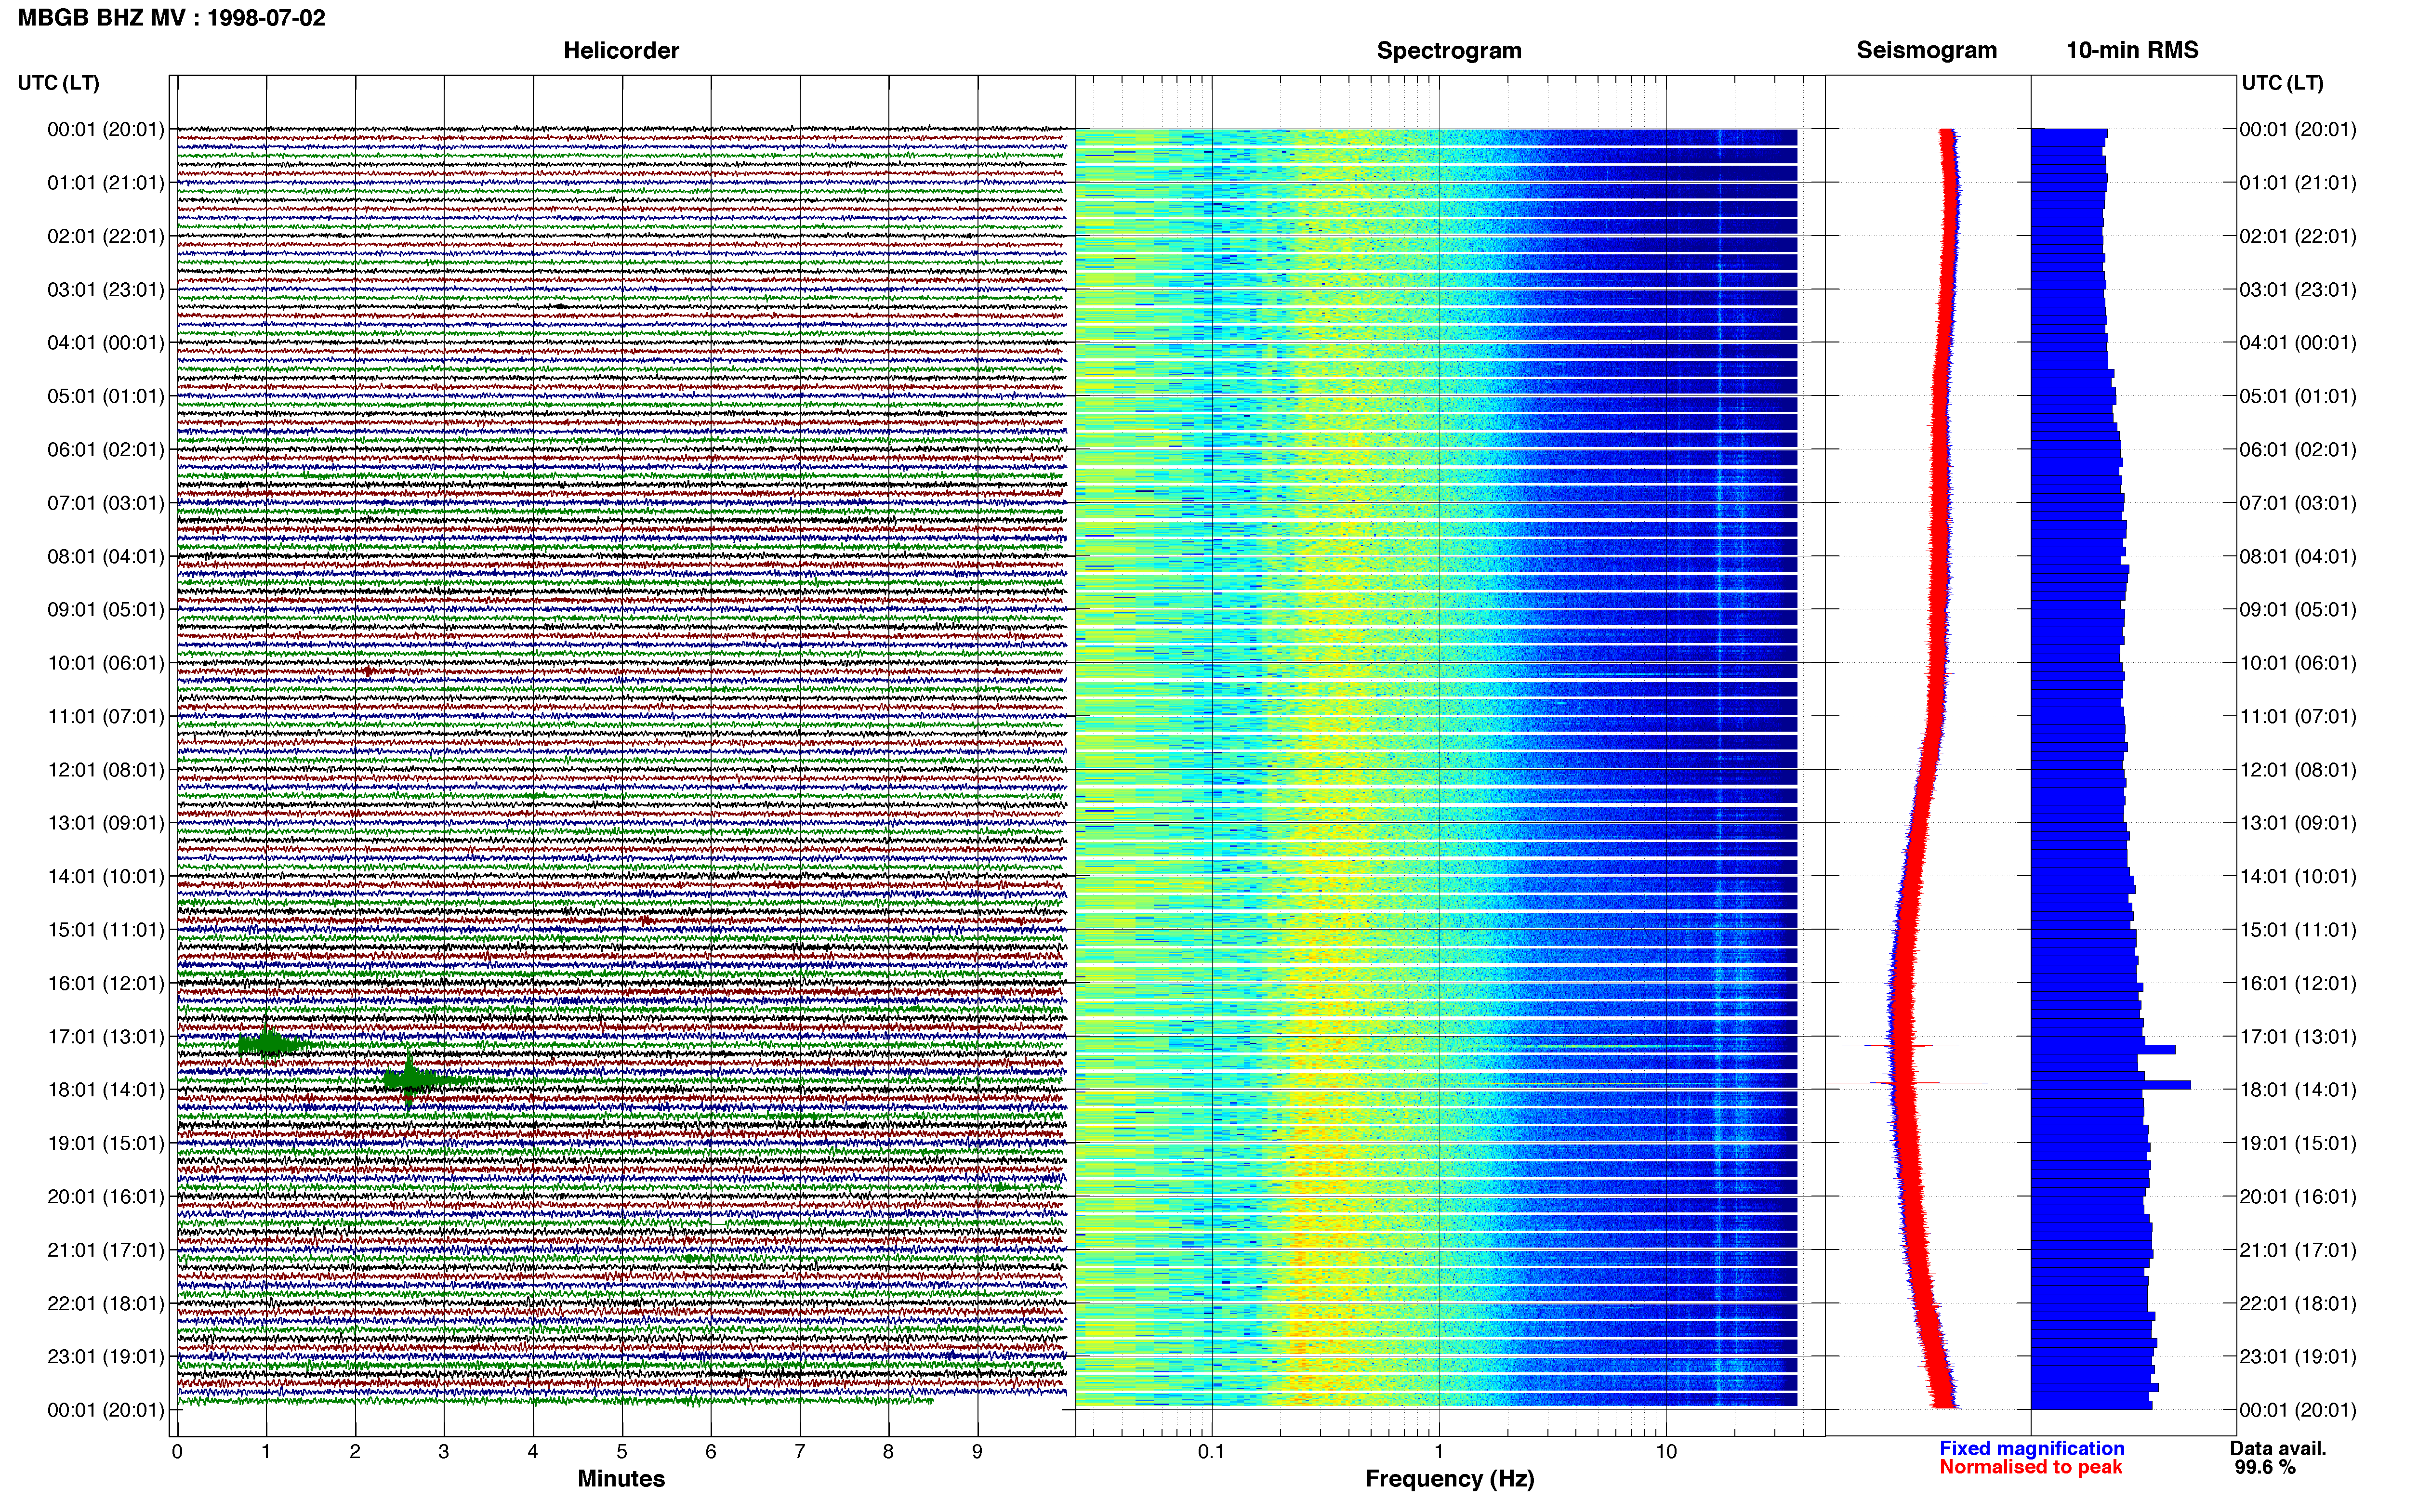Click the 0.1 tick on Frequency axis
2418x1512 pixels.
point(1211,1451)
